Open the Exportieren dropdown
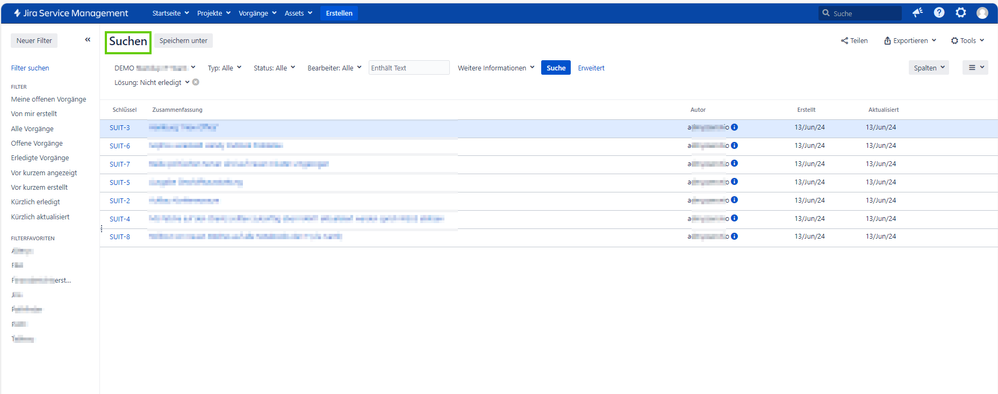Image resolution: width=998 pixels, height=394 pixels. [x=910, y=41]
